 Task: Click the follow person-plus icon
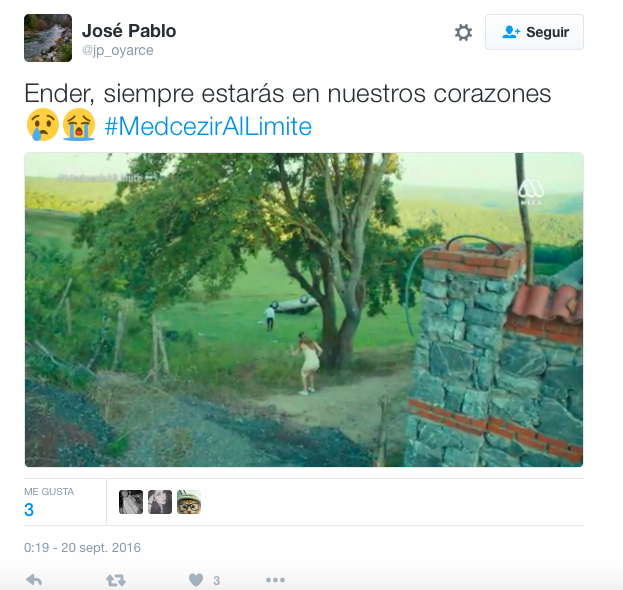pos(511,32)
